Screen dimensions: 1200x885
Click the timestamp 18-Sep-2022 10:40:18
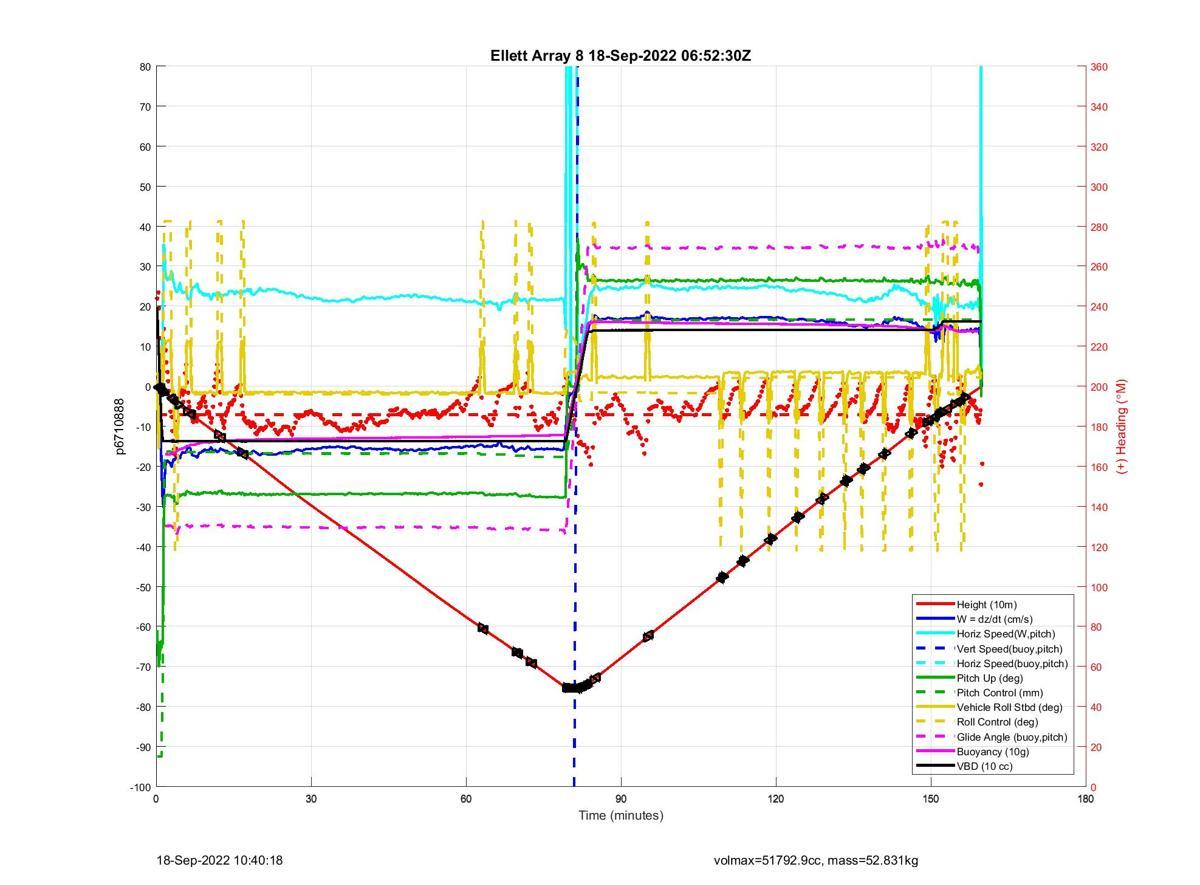pyautogui.click(x=220, y=860)
